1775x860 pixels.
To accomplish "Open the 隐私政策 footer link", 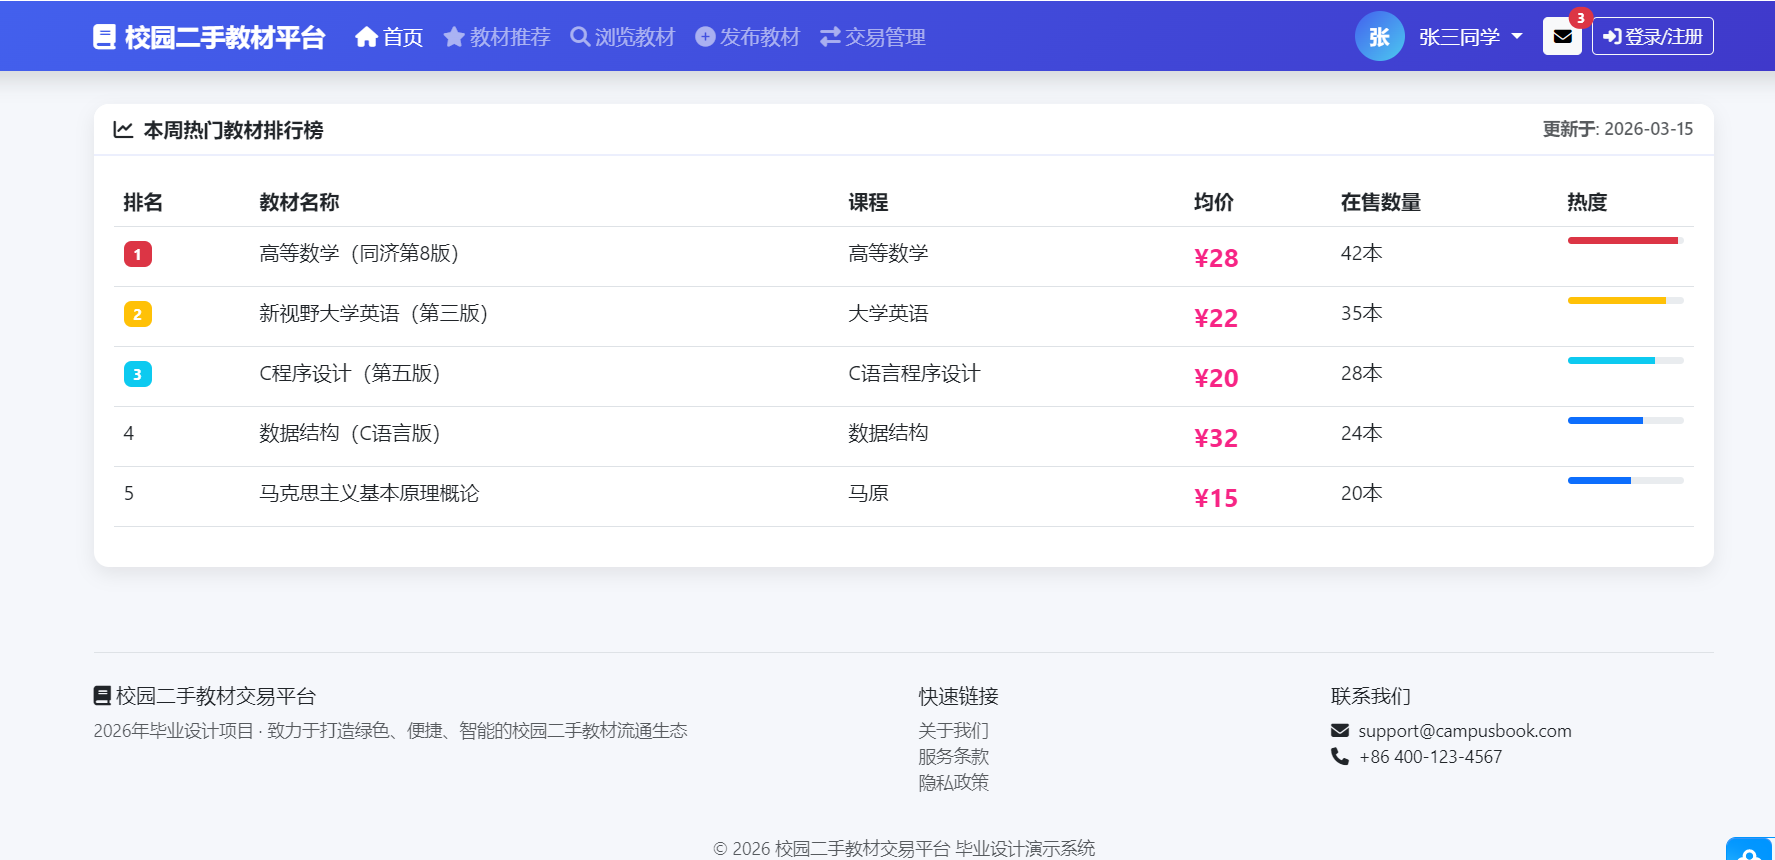I will [954, 783].
